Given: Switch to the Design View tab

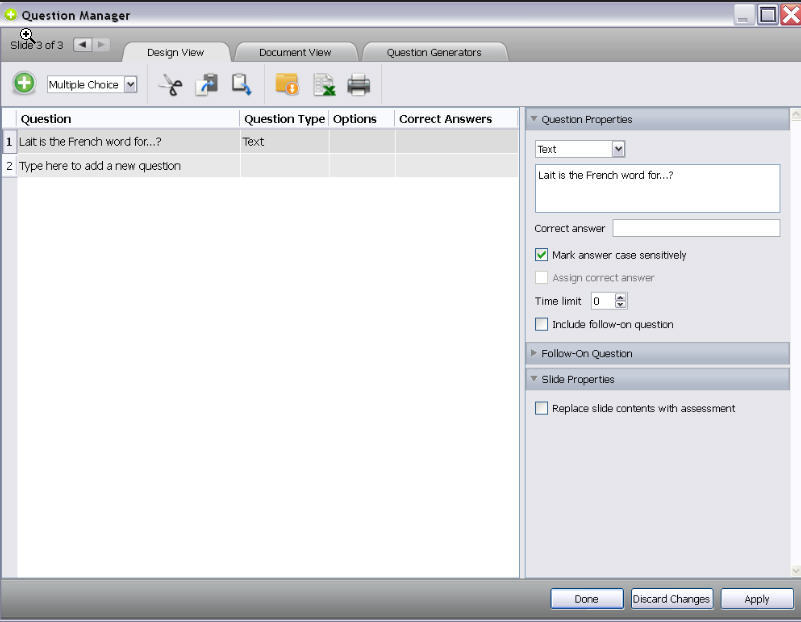Looking at the screenshot, I should [175, 52].
